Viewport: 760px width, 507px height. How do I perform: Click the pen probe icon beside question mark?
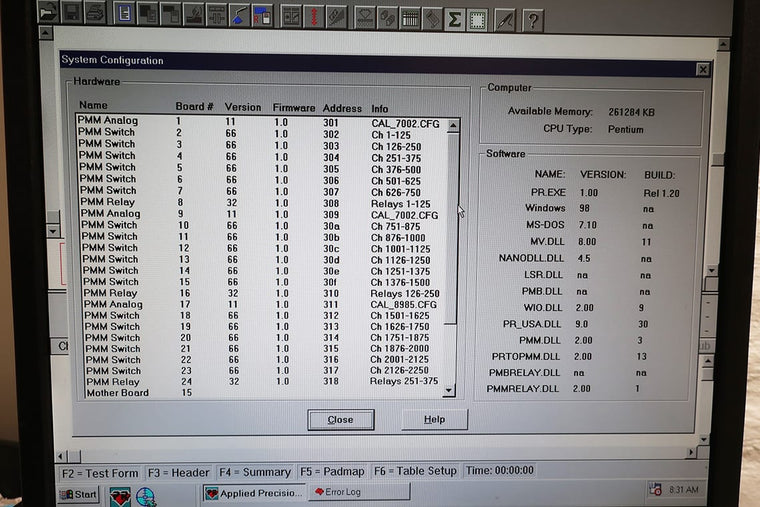[x=505, y=21]
